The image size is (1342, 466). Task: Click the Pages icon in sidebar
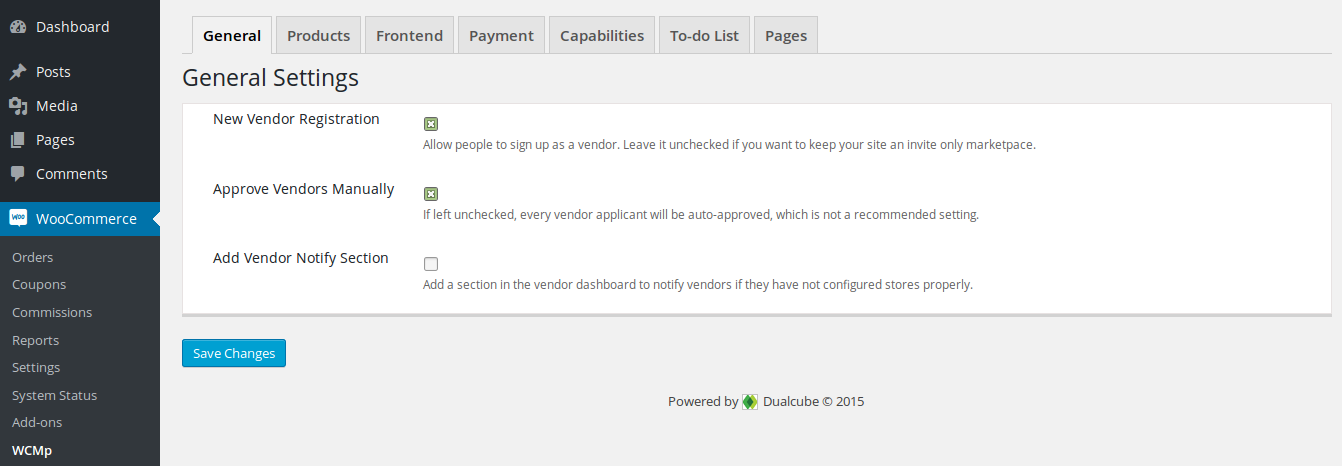click(x=18, y=140)
